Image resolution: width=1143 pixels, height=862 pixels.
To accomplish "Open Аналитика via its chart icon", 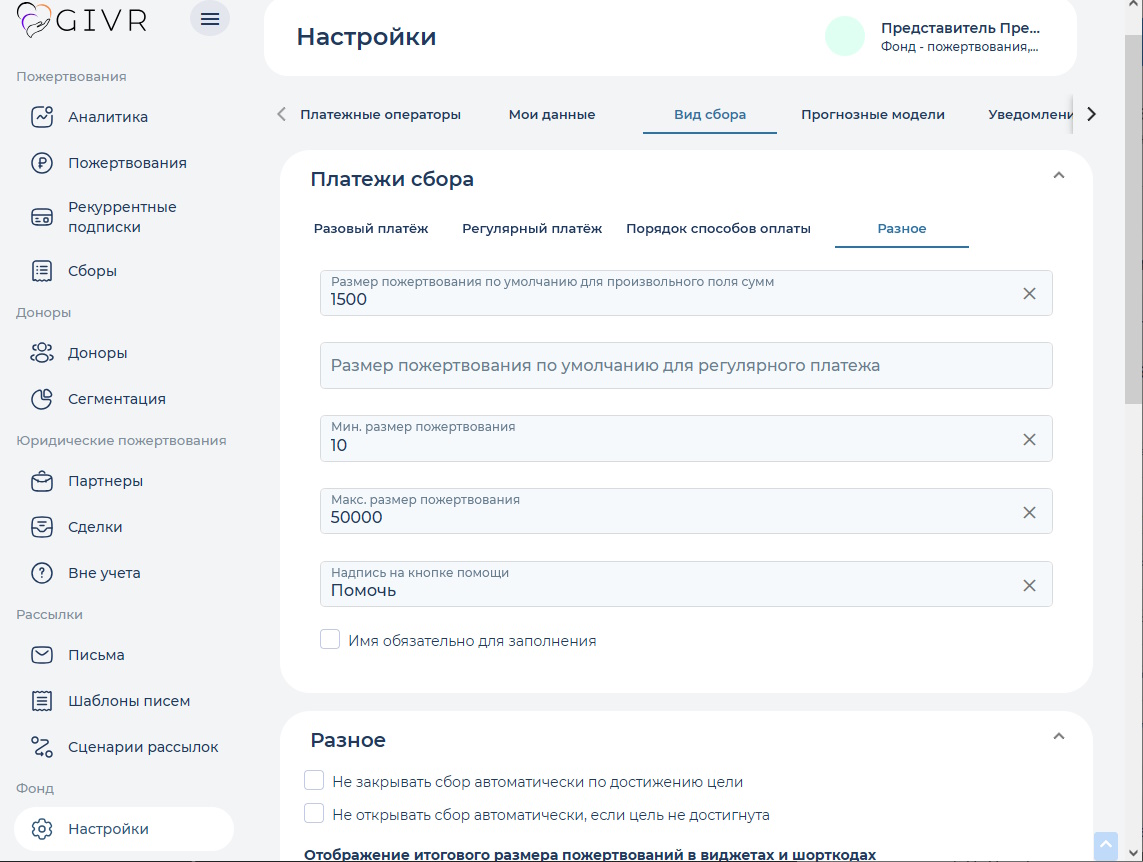I will [42, 117].
